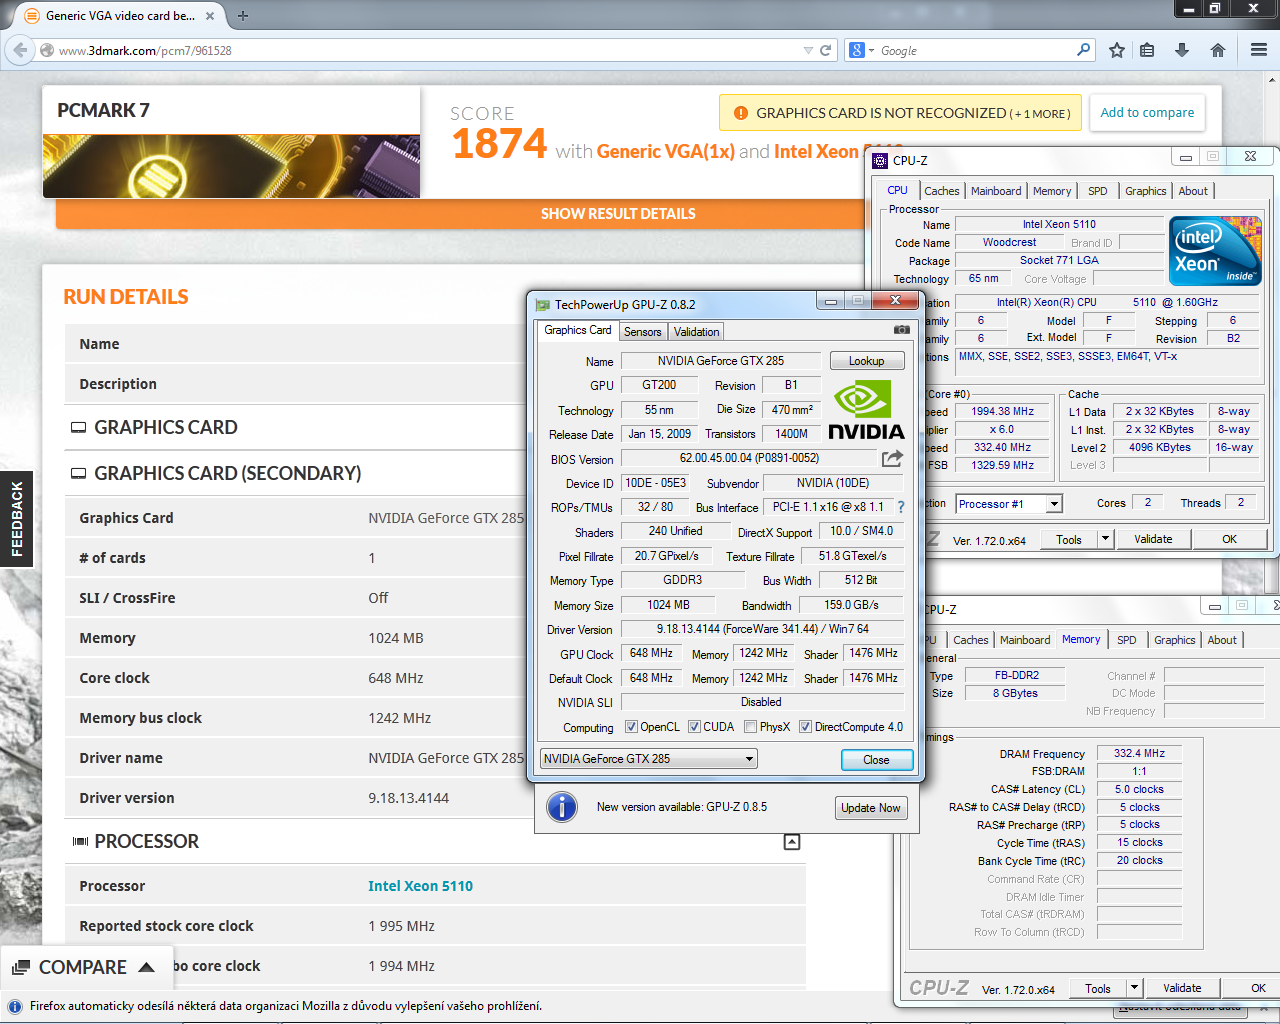
Task: Click Update Now for GPU-Z
Action: click(871, 808)
